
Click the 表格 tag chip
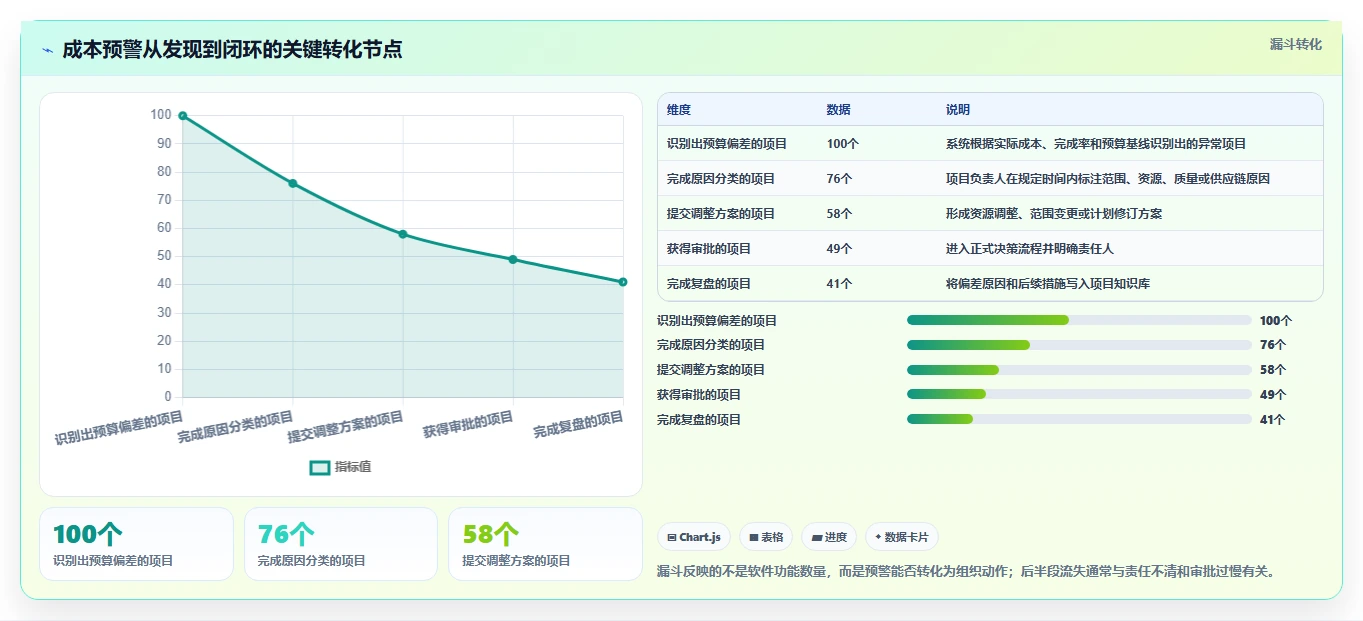766,537
